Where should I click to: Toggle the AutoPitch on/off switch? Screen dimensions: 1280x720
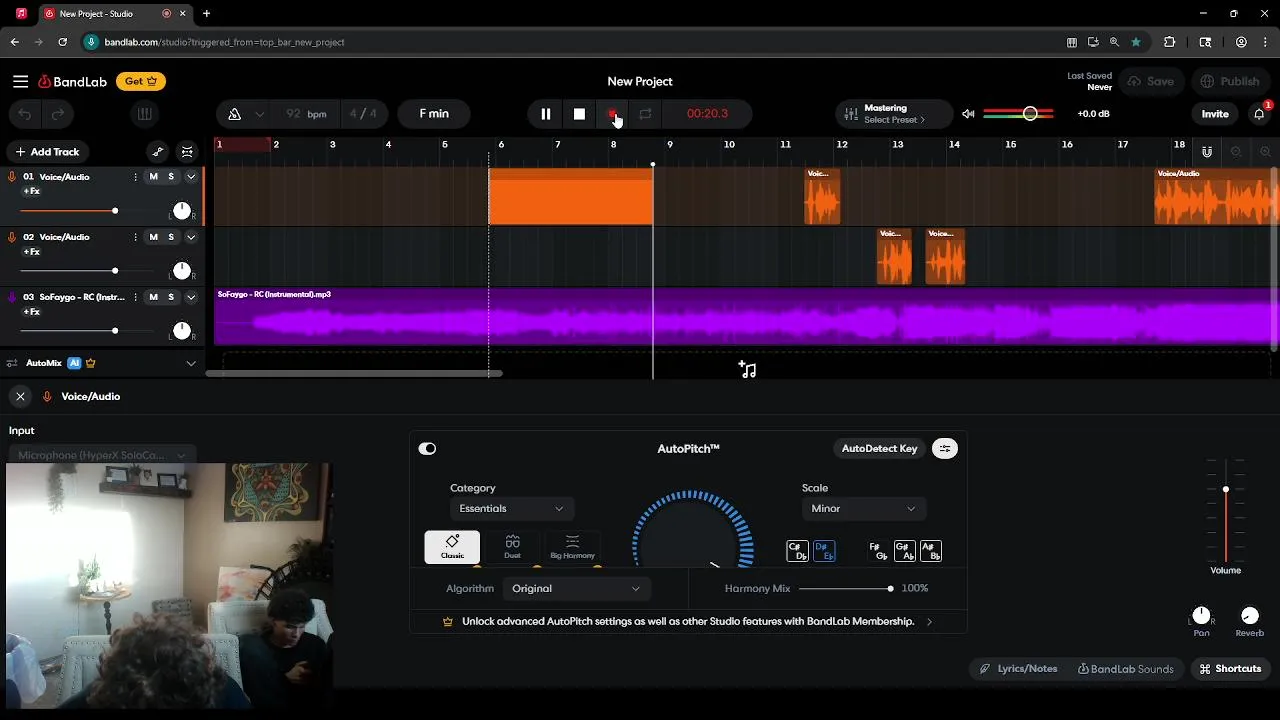pyautogui.click(x=427, y=449)
